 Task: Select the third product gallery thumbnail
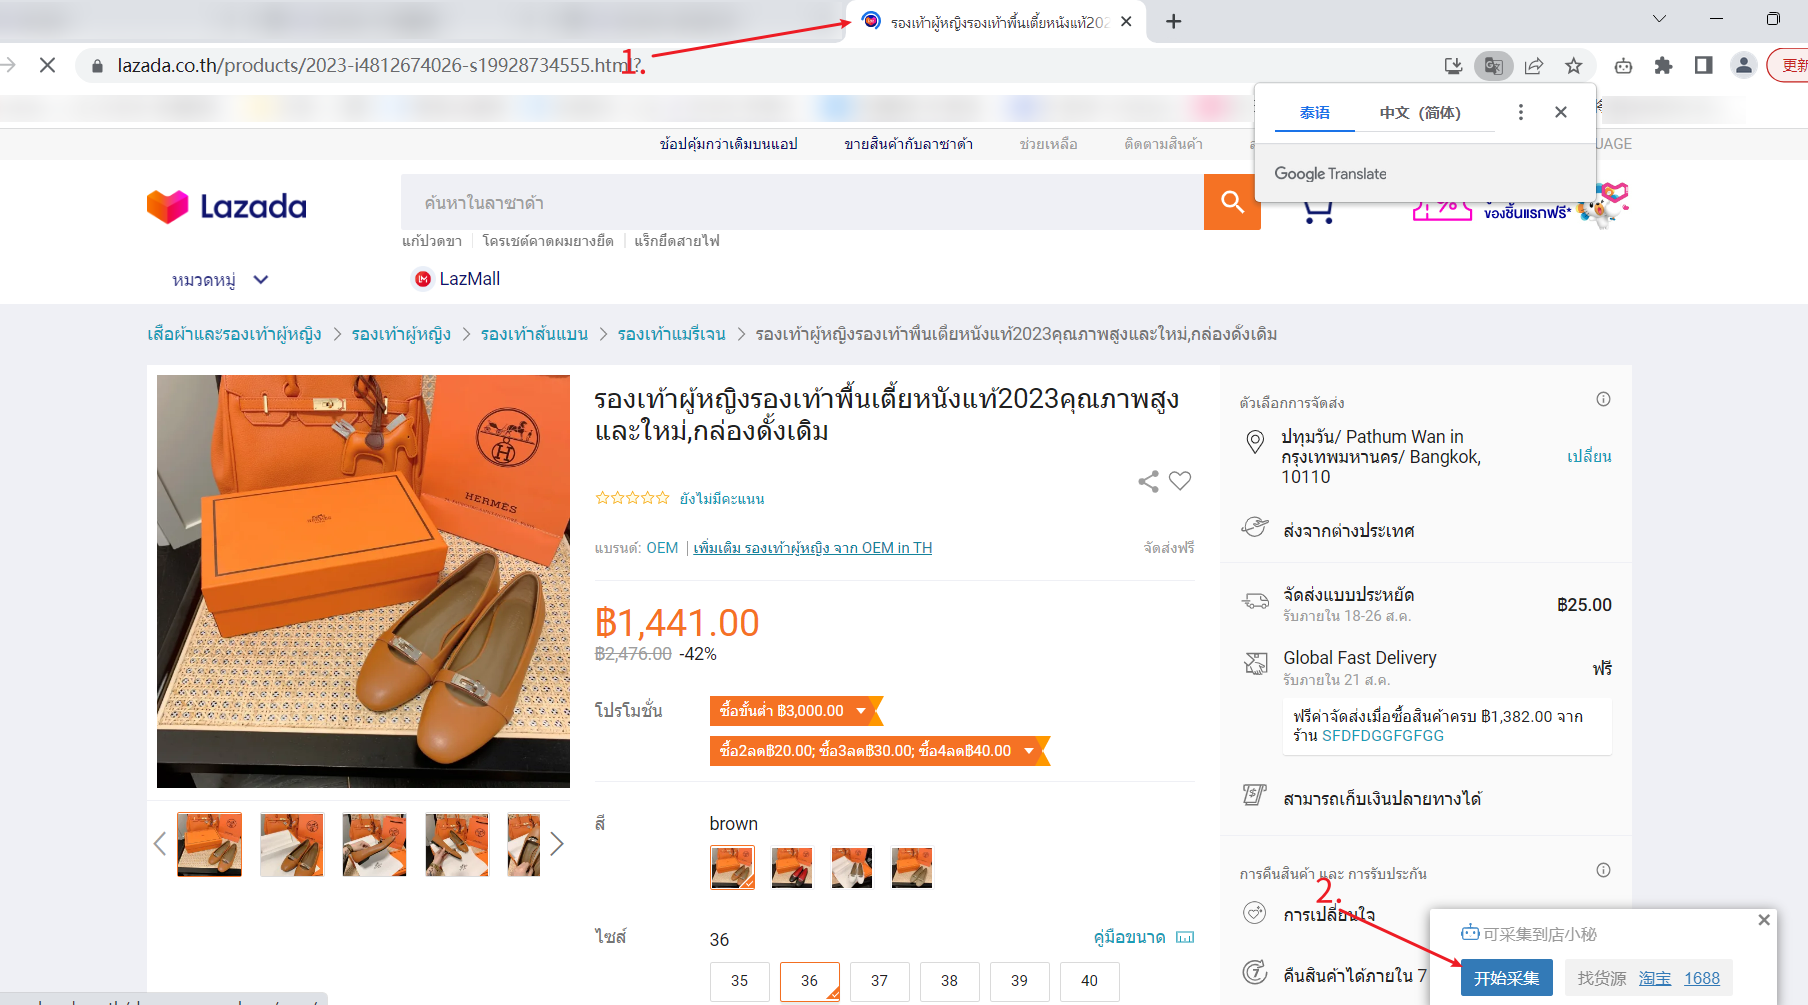(x=374, y=845)
